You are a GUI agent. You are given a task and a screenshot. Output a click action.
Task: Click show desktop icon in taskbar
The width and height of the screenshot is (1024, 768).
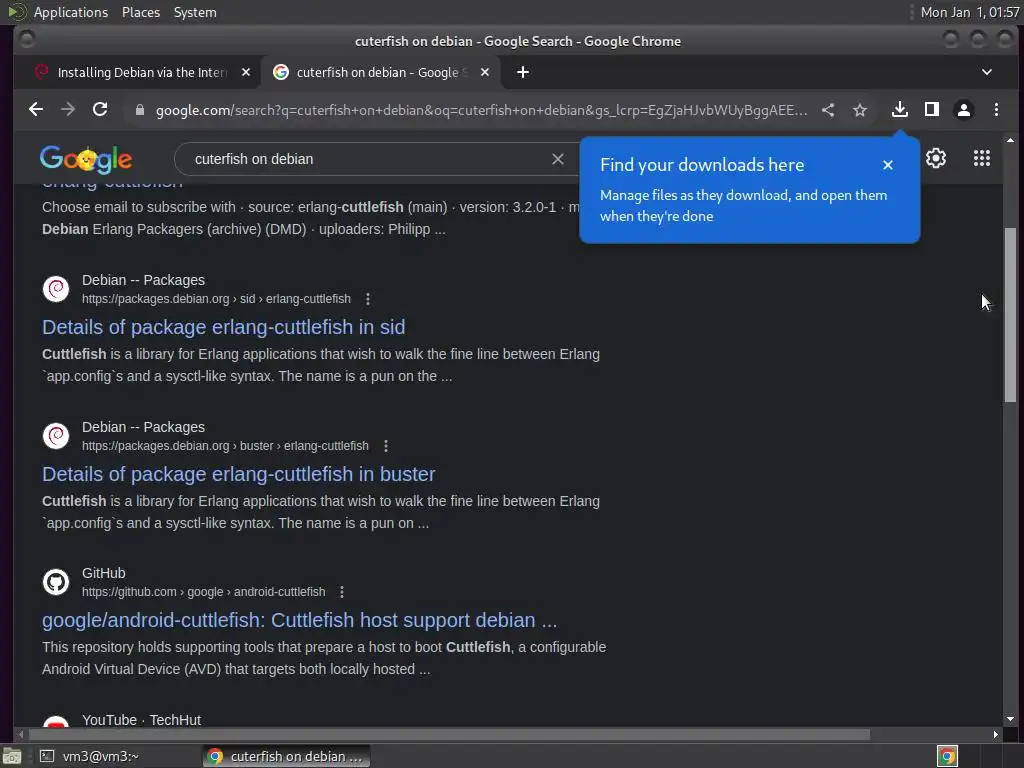[12, 756]
